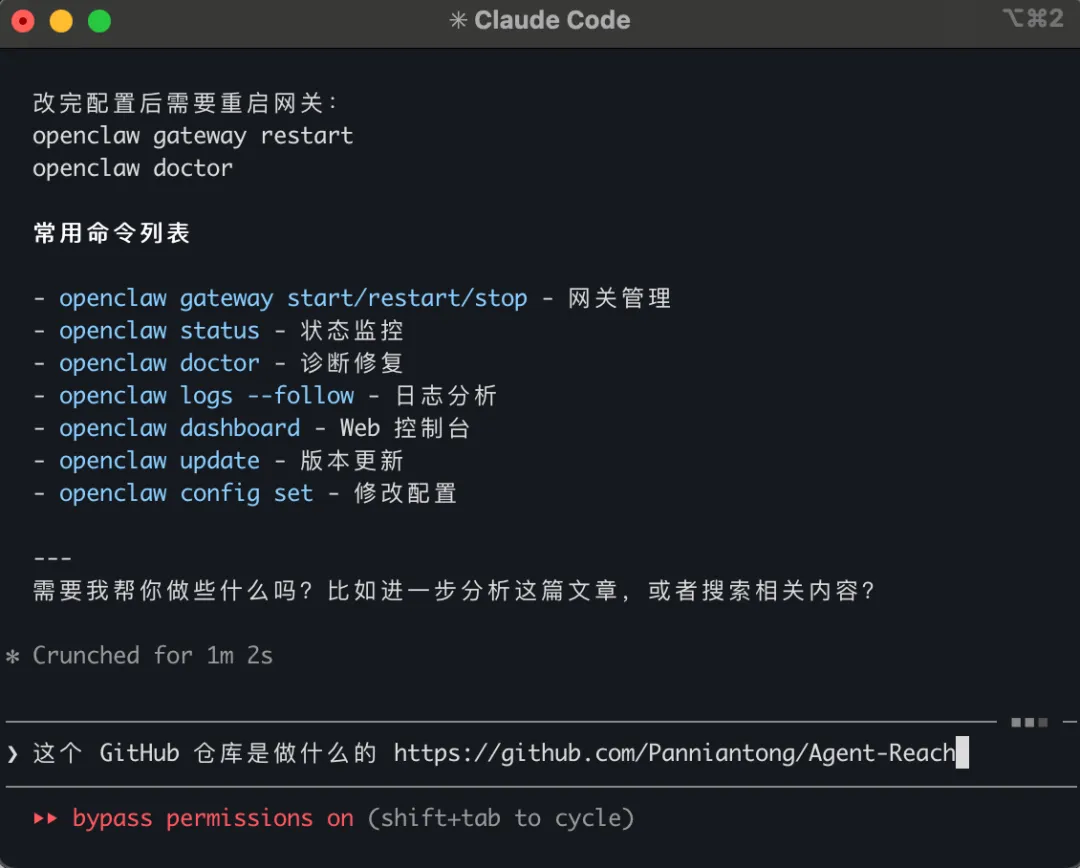Click the yellow minimize window button
The image size is (1080, 868).
click(61, 21)
